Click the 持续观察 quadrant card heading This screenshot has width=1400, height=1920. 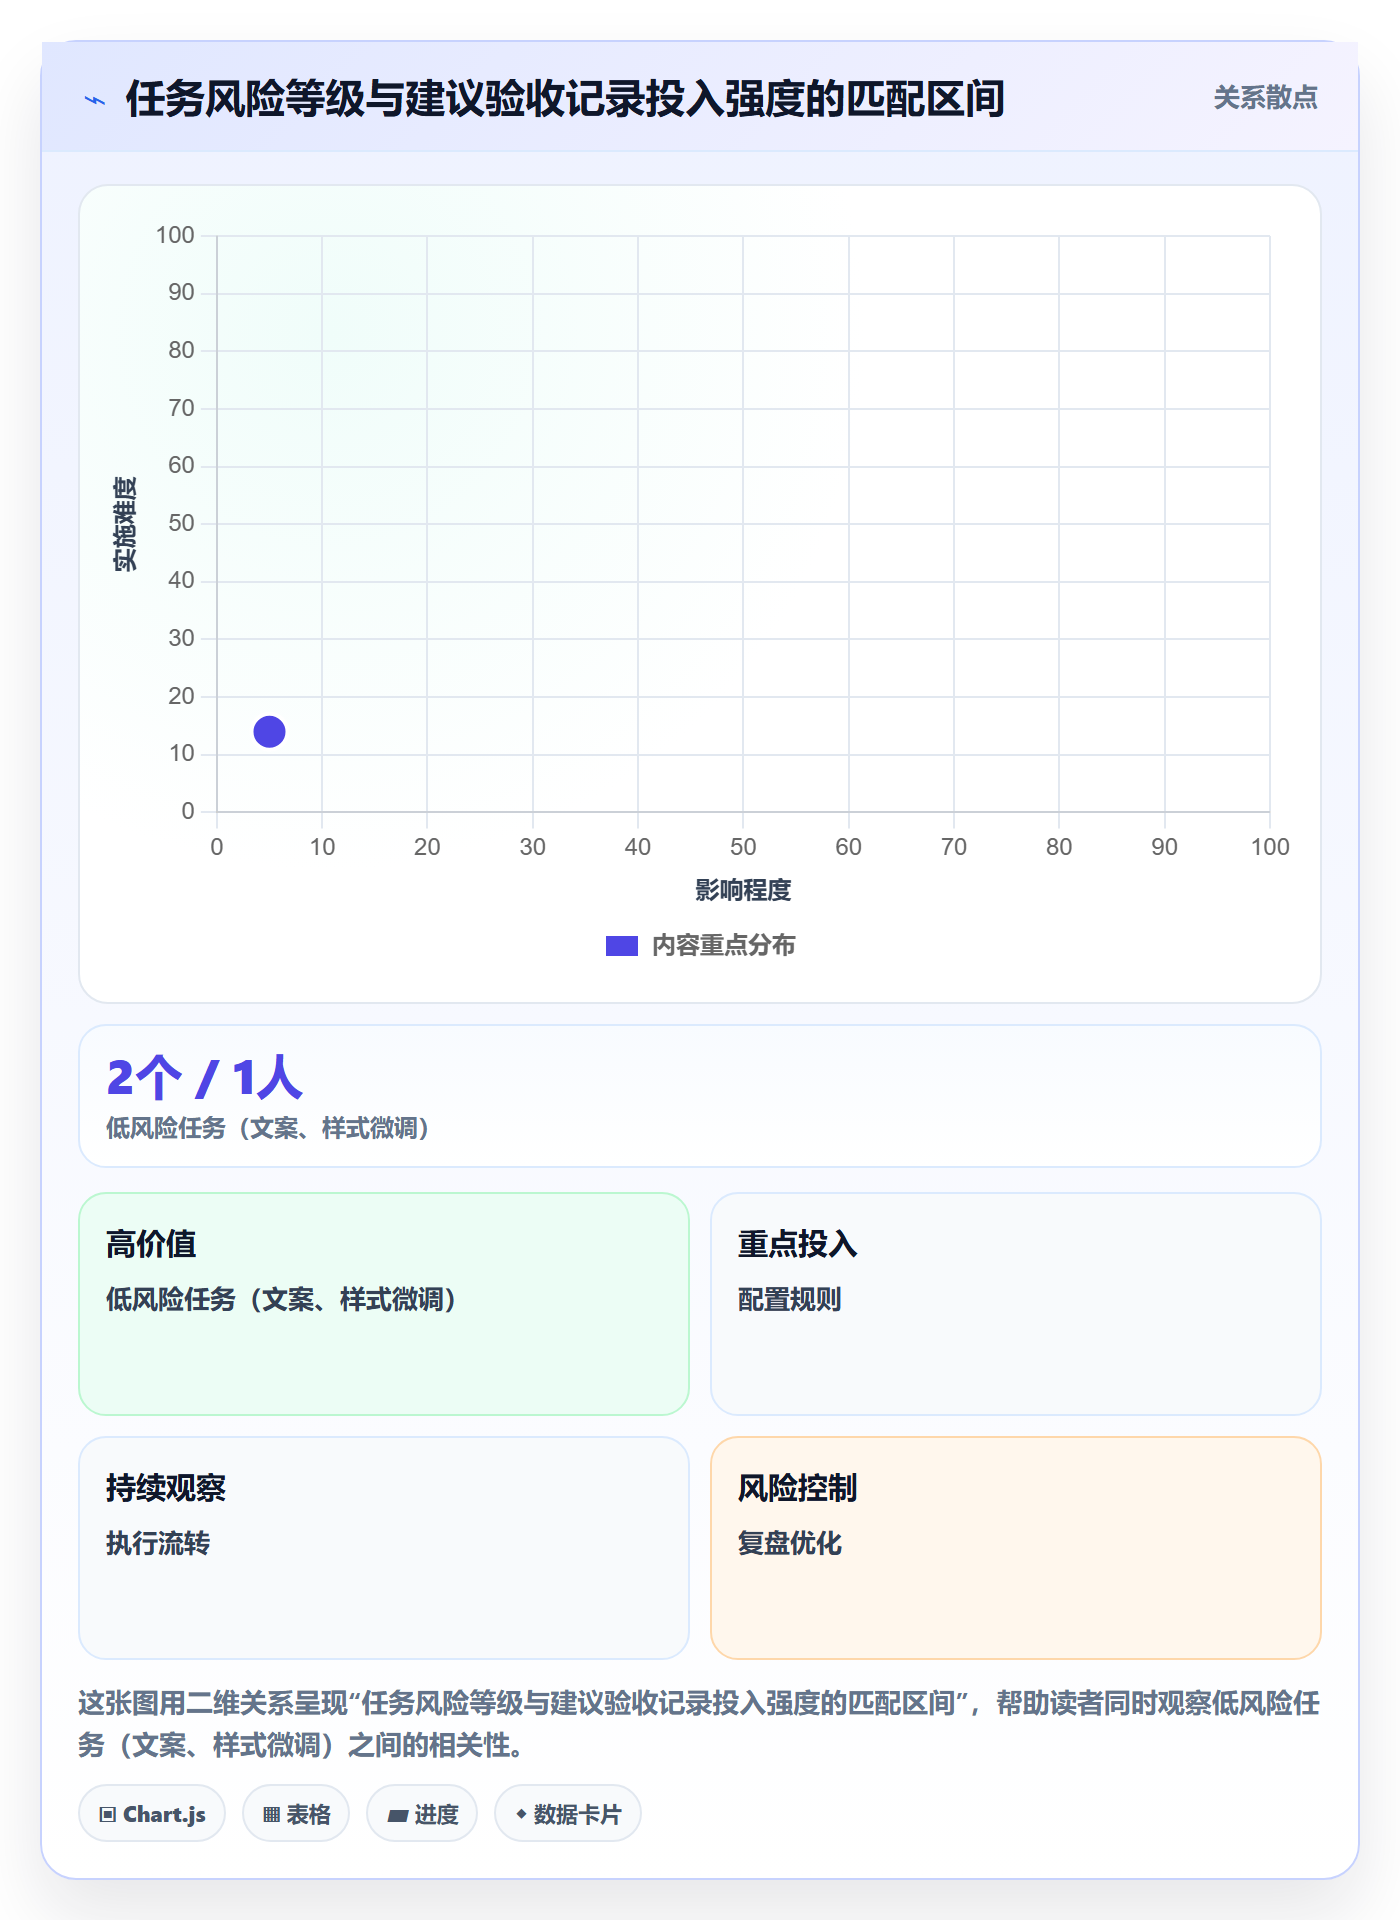[x=166, y=1488]
